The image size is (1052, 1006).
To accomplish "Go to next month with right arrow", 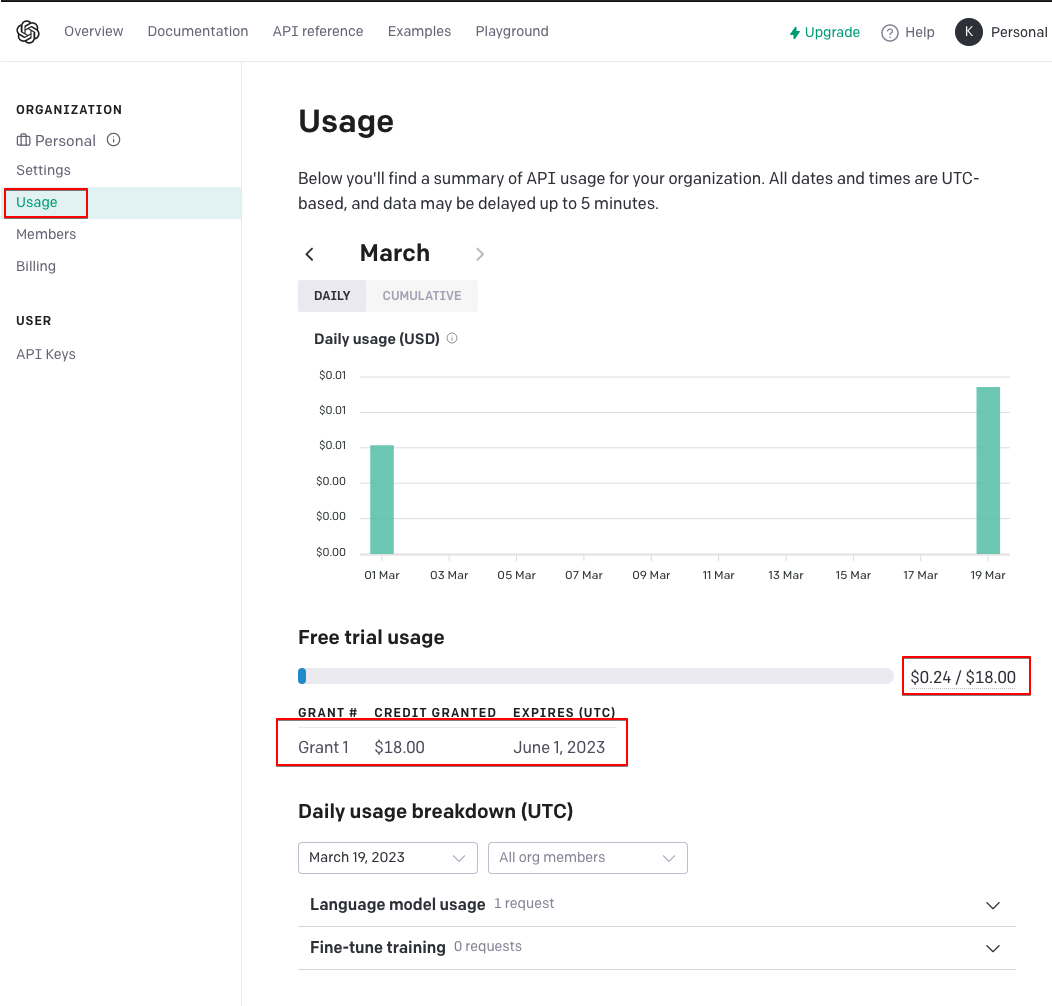I will (480, 254).
